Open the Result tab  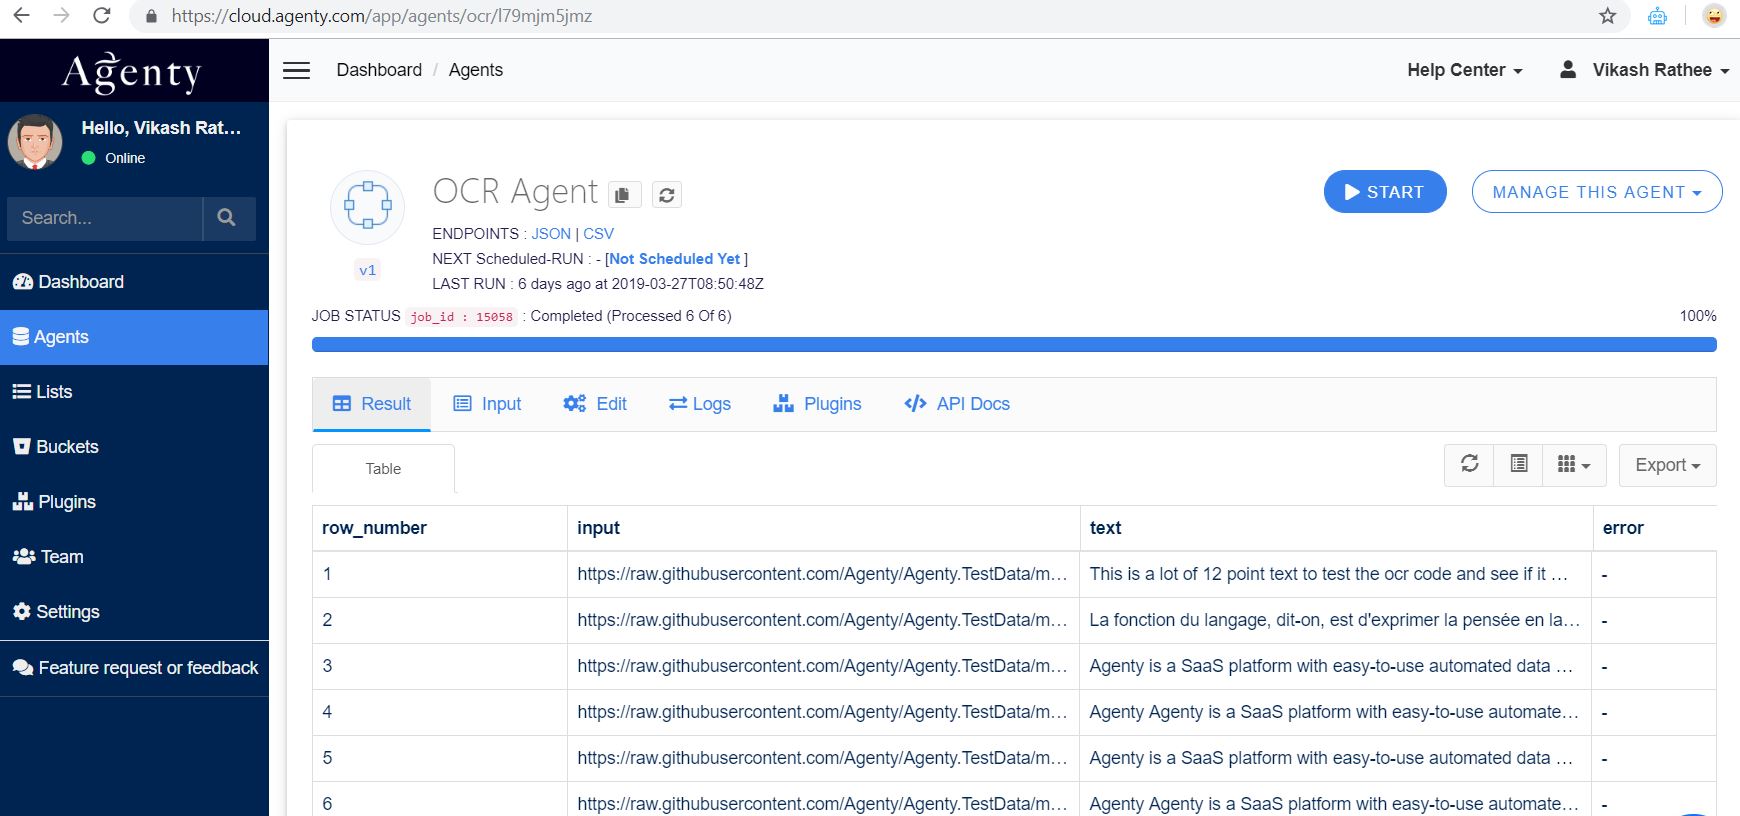[372, 404]
